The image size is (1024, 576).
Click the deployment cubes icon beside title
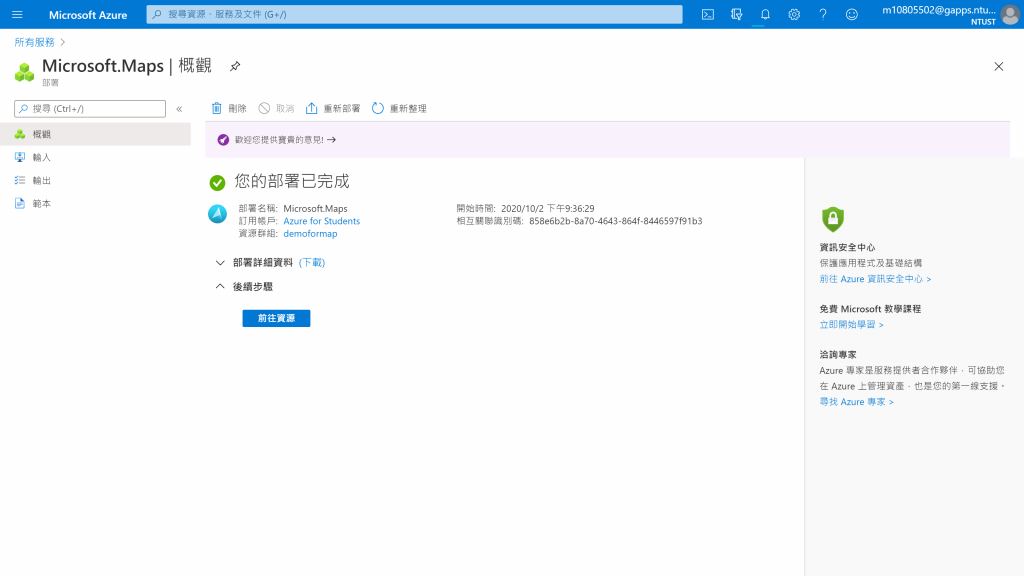pos(24,72)
